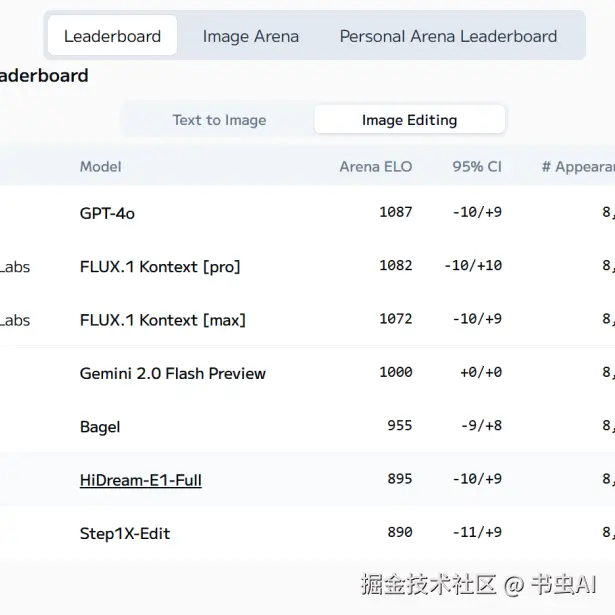Sort by the 95% CI column header
615x615 pixels.
pyautogui.click(x=477, y=167)
